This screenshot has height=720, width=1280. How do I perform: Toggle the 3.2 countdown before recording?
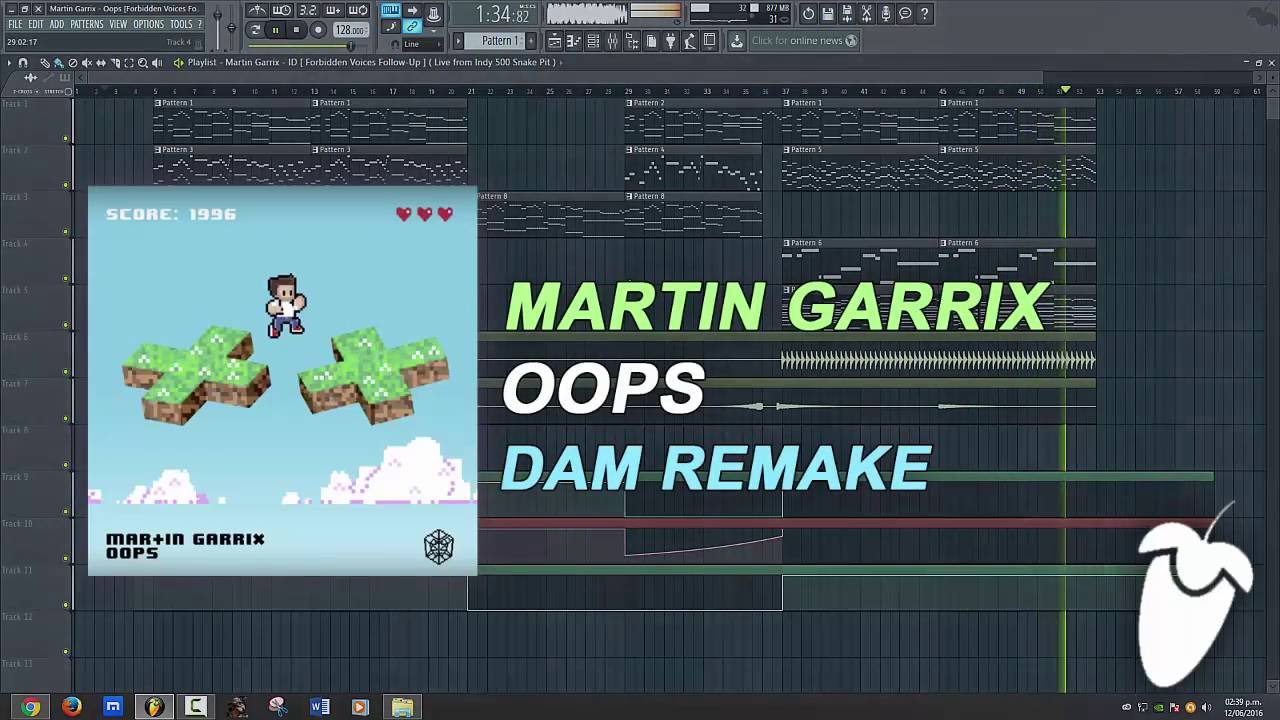(x=308, y=11)
